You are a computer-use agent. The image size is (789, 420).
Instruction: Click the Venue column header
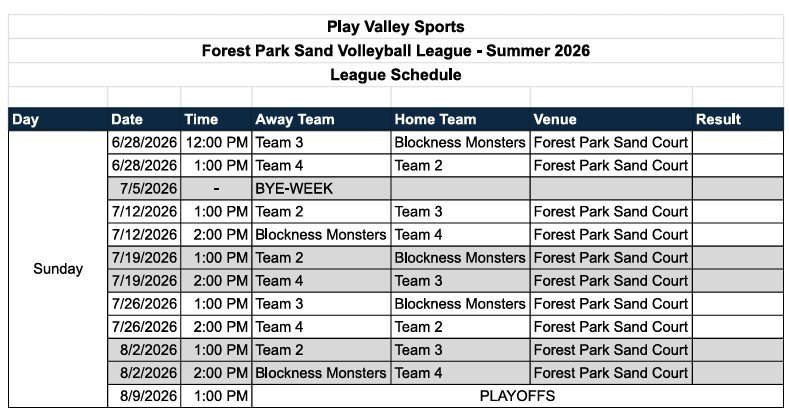[x=611, y=119]
